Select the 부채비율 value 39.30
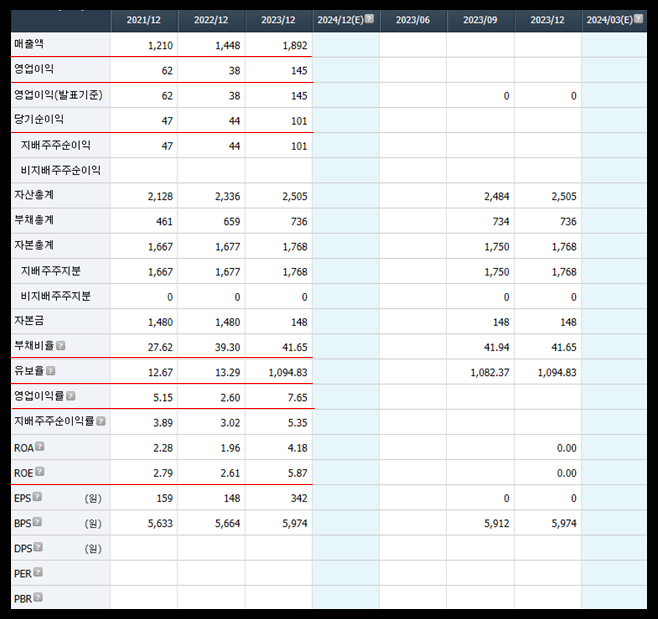Viewport: 658px width, 619px height. coord(227,347)
